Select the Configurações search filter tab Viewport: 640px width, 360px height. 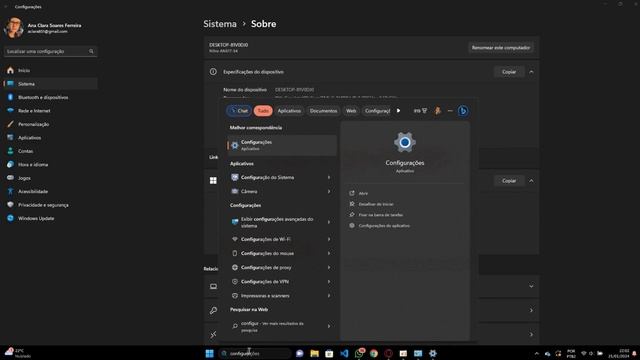point(377,111)
